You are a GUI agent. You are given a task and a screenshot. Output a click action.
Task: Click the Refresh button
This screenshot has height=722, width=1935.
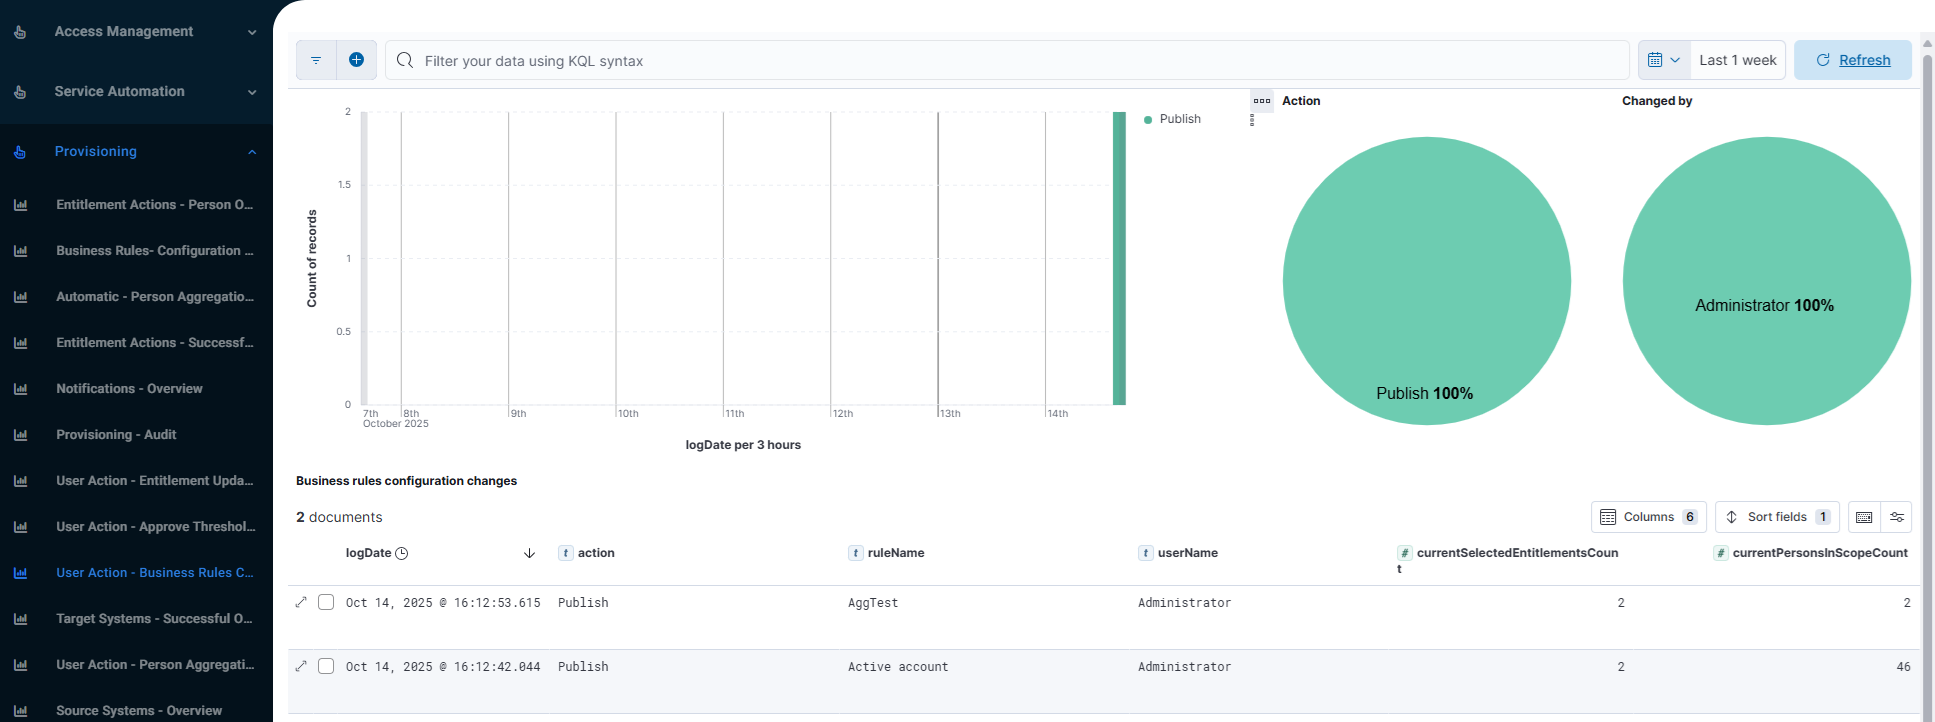pos(1852,60)
